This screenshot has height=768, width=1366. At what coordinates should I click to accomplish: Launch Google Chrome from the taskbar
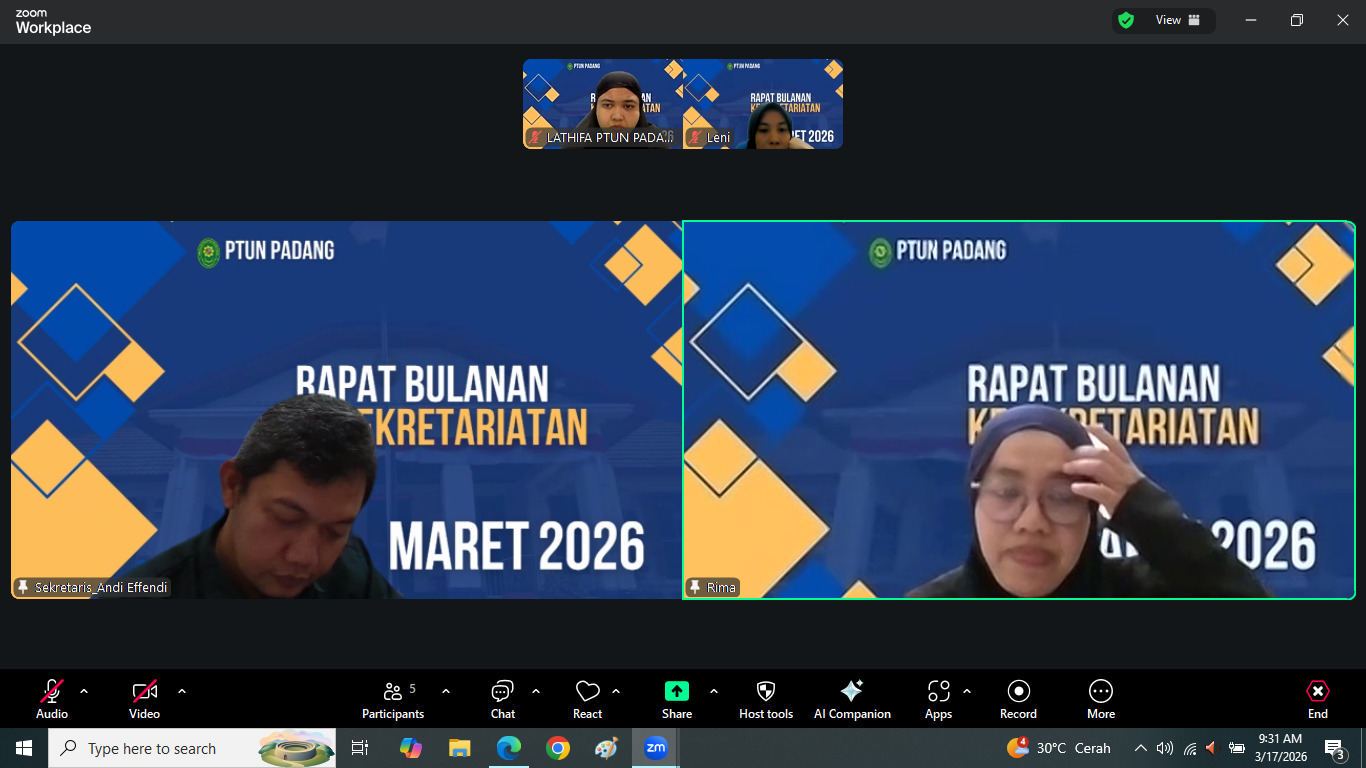coord(558,748)
